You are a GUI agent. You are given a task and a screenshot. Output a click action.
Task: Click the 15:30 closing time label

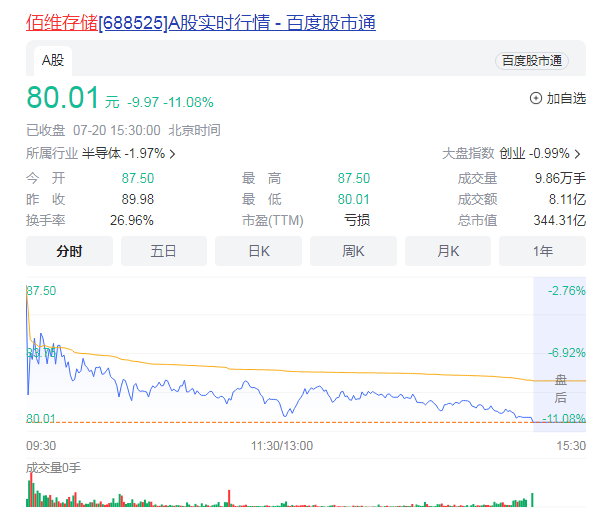tap(571, 444)
